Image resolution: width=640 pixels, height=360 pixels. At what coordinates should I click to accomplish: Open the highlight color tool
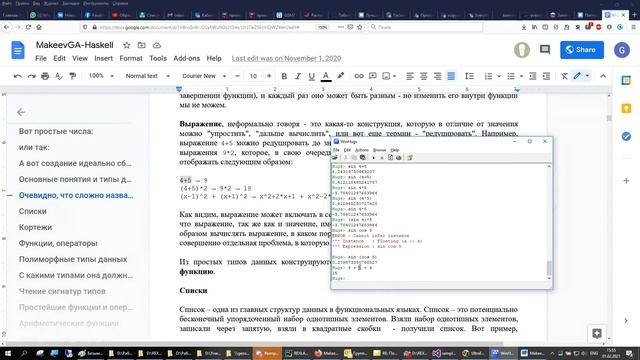click(x=340, y=76)
